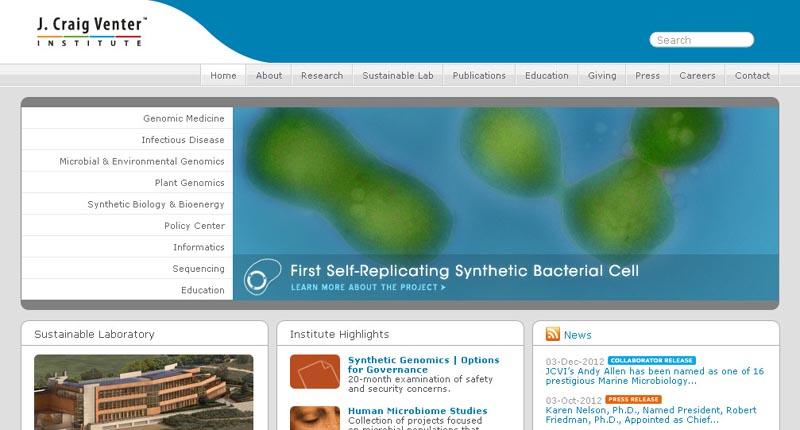
Task: Open Plant Genomics research area
Action: tap(127, 183)
